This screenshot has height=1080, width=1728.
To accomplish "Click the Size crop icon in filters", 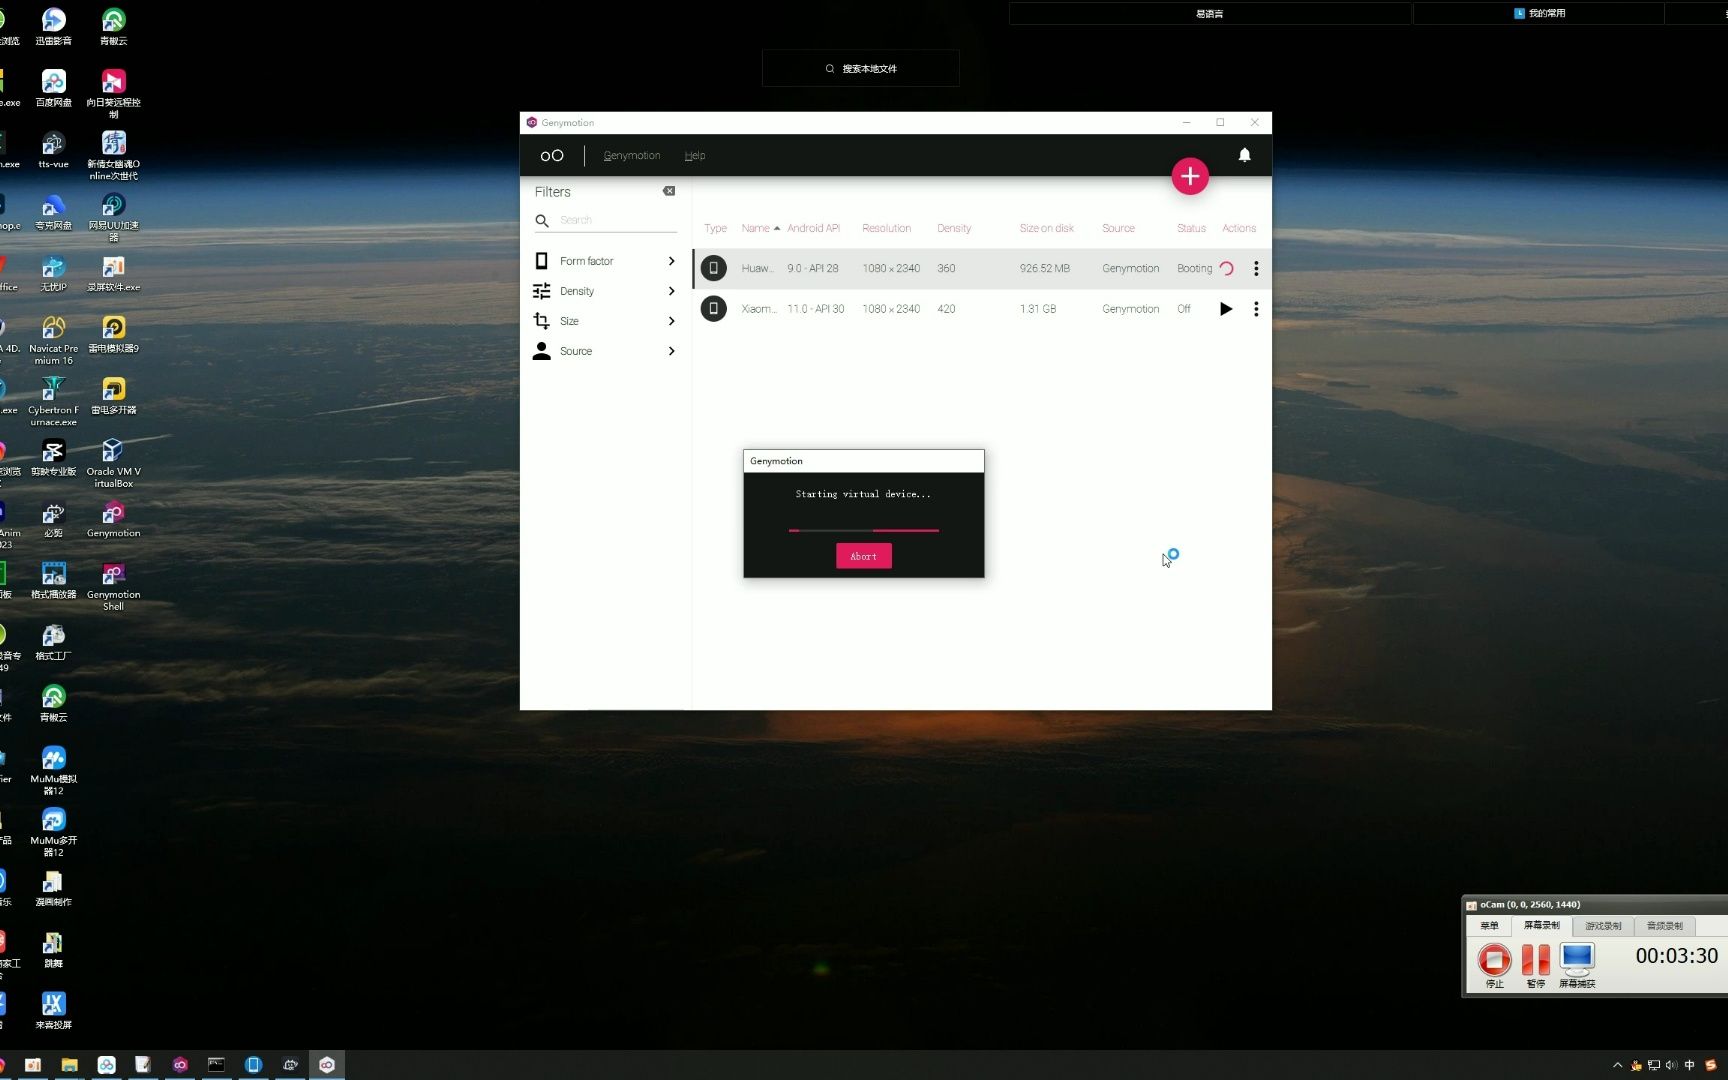I will click(541, 321).
